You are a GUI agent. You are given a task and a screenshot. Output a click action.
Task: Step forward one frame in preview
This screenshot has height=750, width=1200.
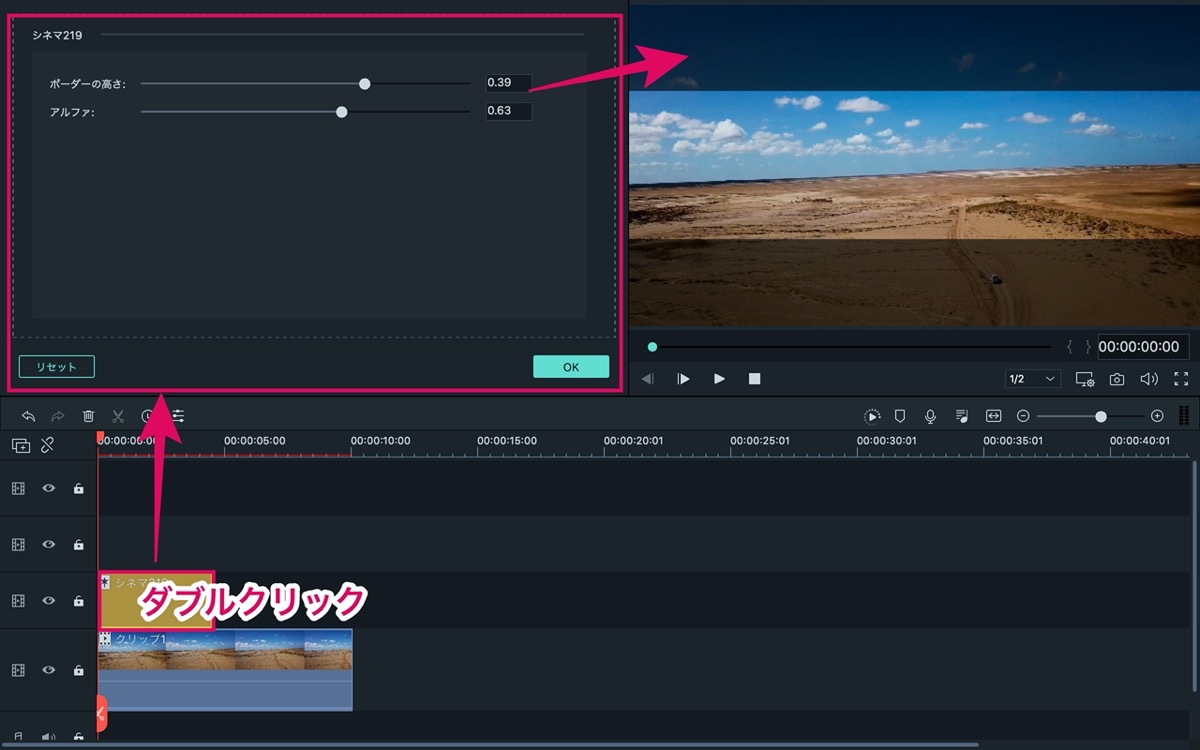pos(684,379)
